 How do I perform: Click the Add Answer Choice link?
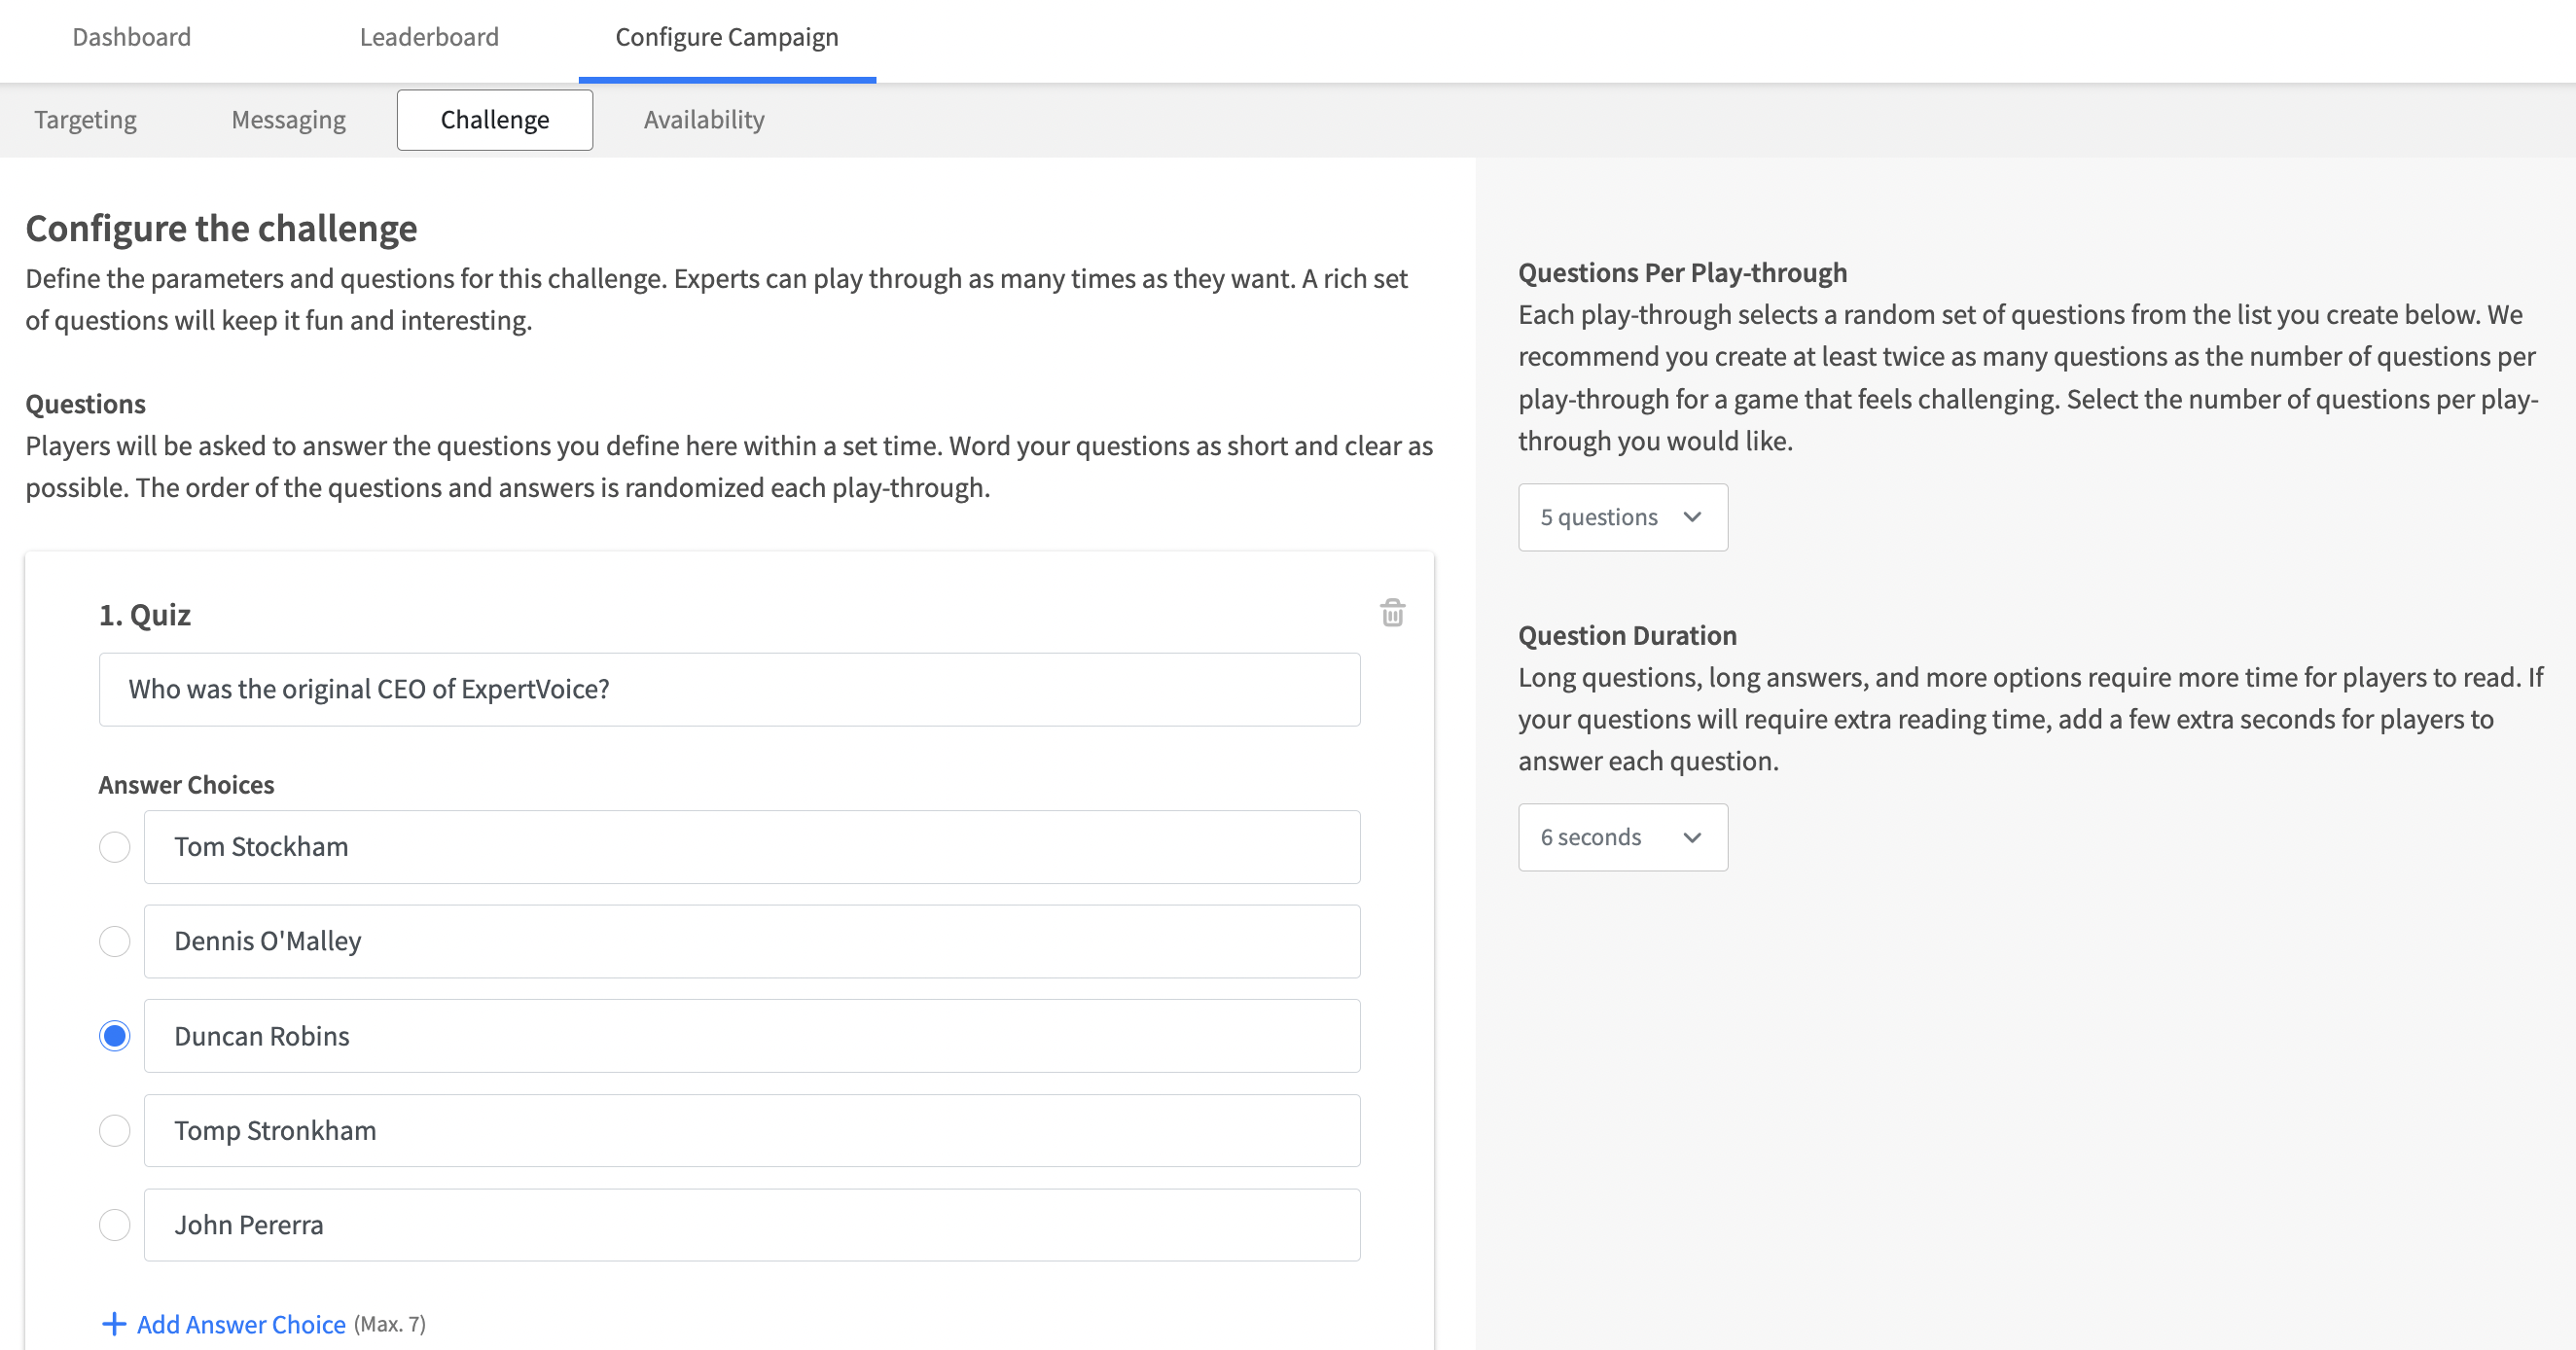tap(241, 1324)
